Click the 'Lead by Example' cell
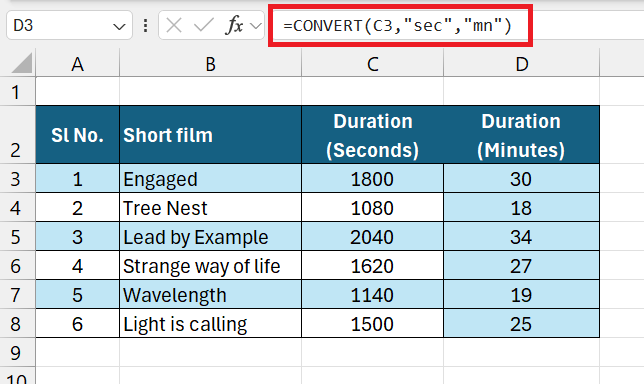The image size is (644, 384). tap(210, 237)
